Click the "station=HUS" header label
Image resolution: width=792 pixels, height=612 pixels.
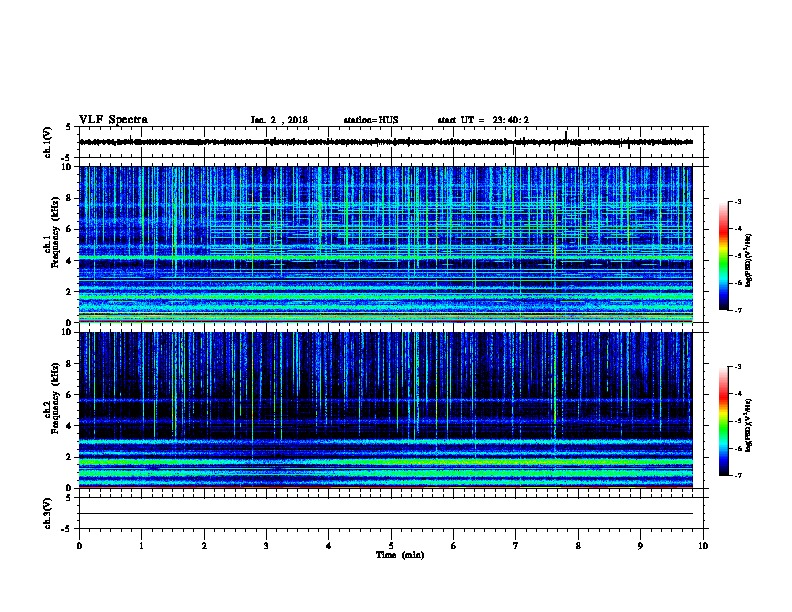[371, 120]
